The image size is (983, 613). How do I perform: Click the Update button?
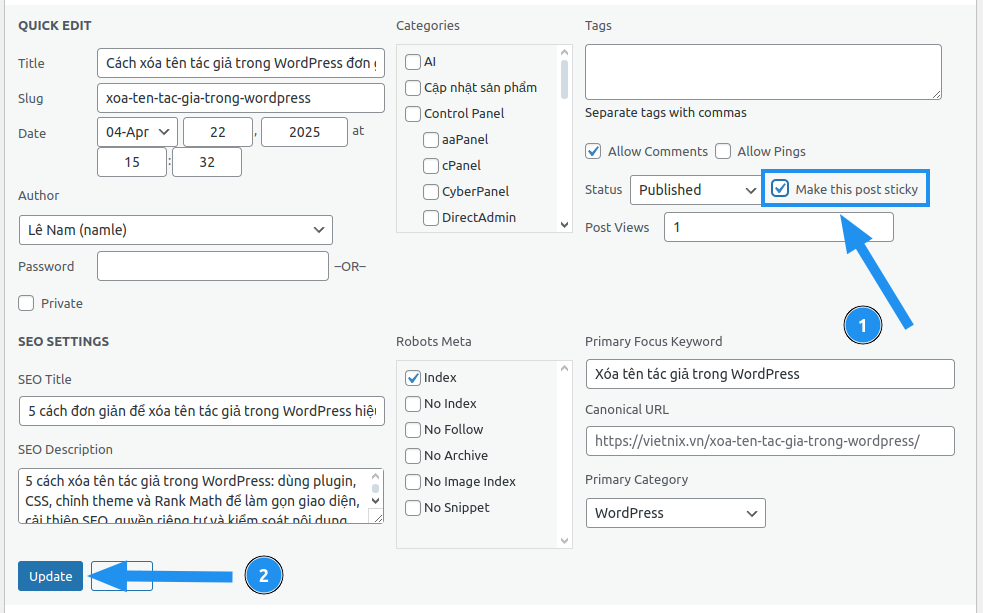(50, 576)
